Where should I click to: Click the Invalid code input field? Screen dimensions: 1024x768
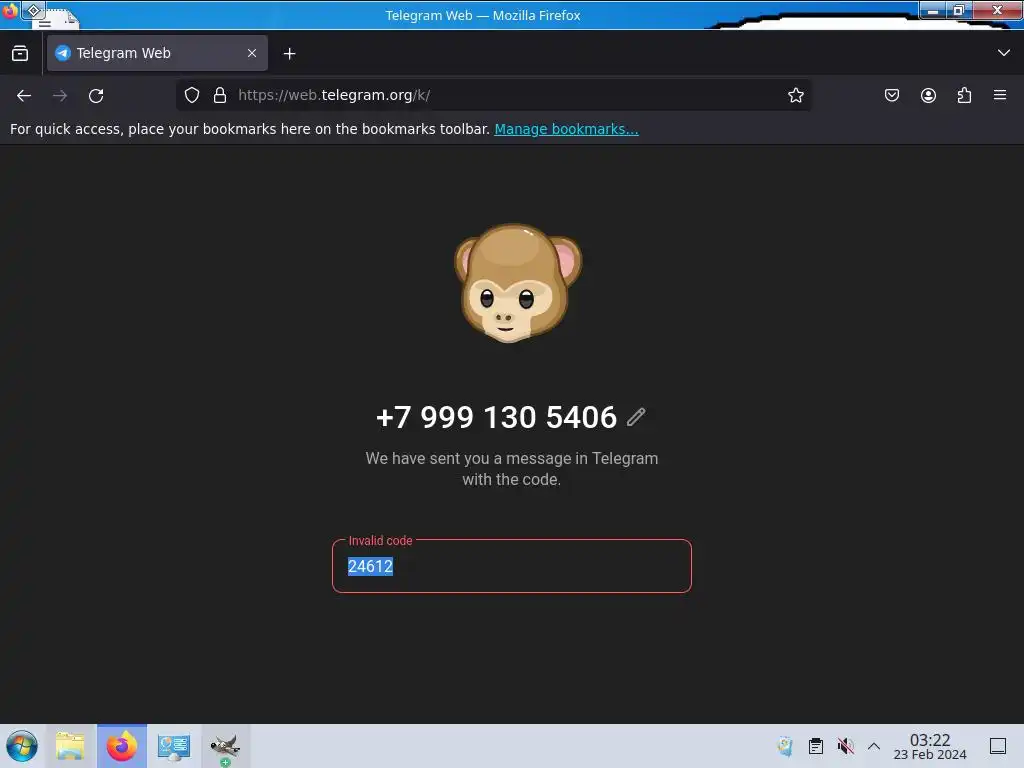click(x=511, y=566)
